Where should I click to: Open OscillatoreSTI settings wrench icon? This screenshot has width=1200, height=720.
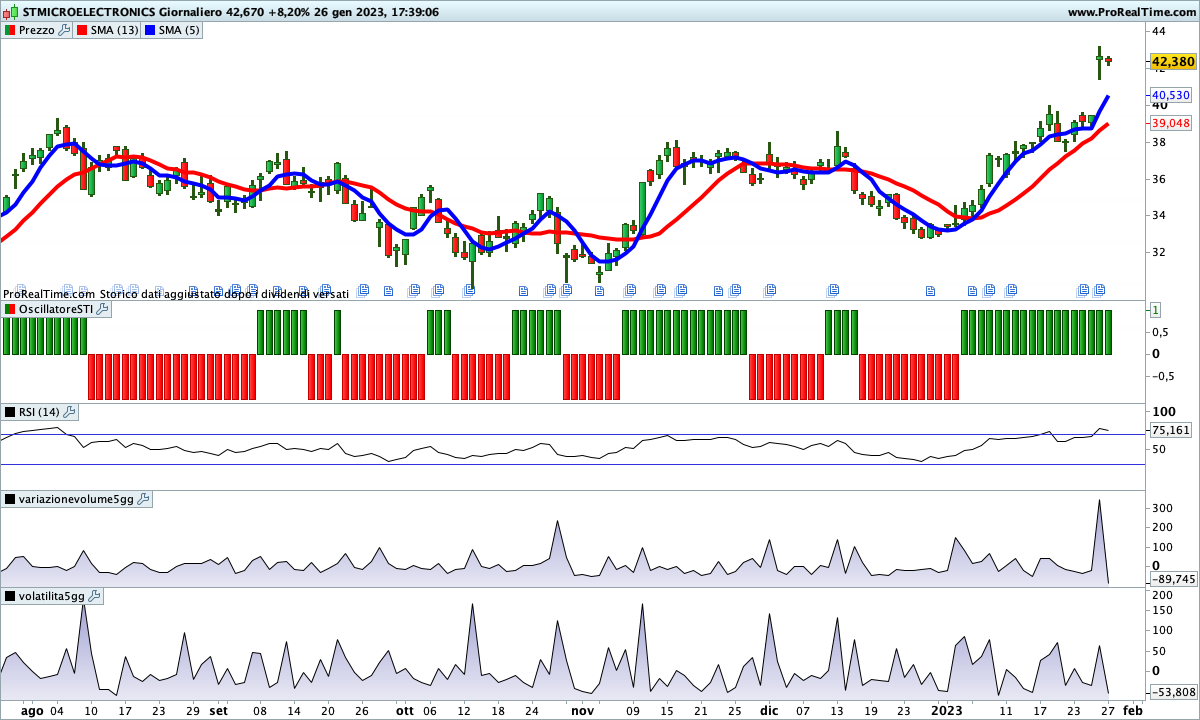[x=102, y=310]
